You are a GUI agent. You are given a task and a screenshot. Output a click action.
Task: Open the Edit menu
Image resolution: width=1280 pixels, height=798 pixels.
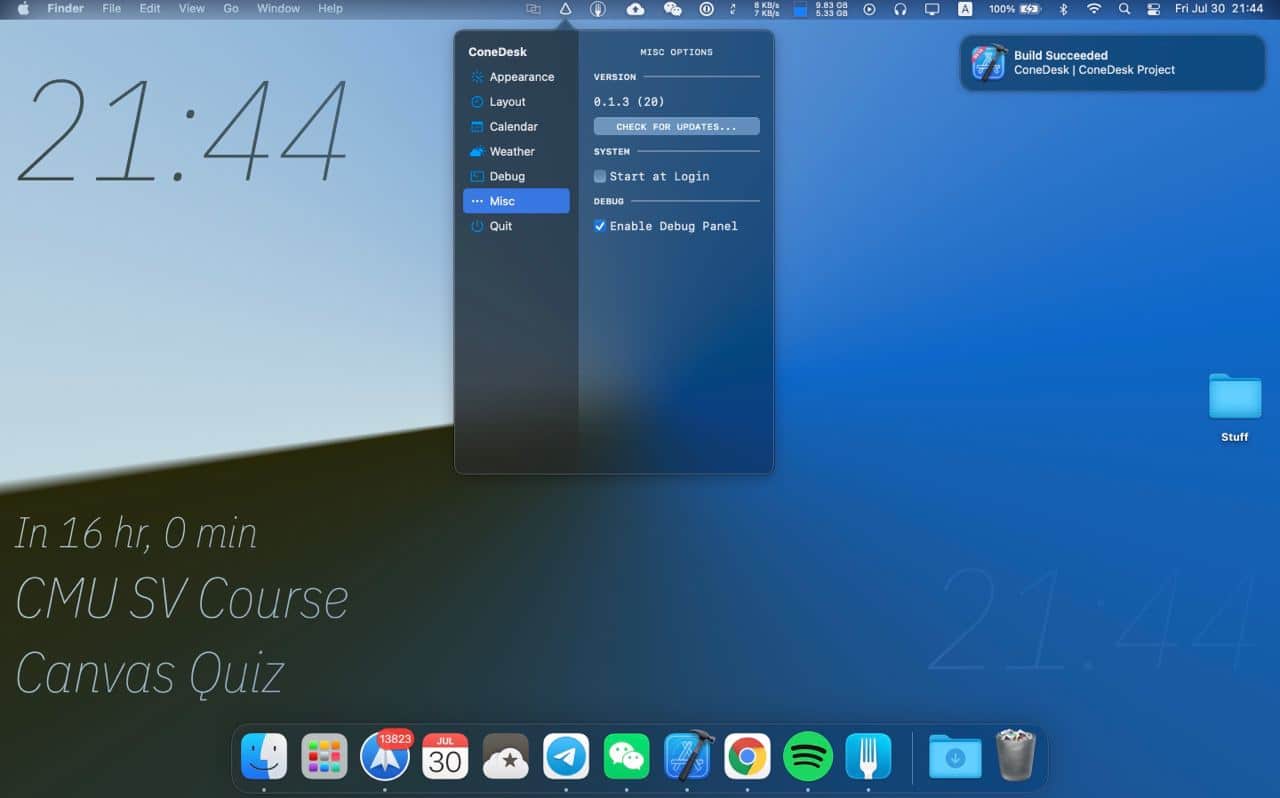tap(150, 9)
